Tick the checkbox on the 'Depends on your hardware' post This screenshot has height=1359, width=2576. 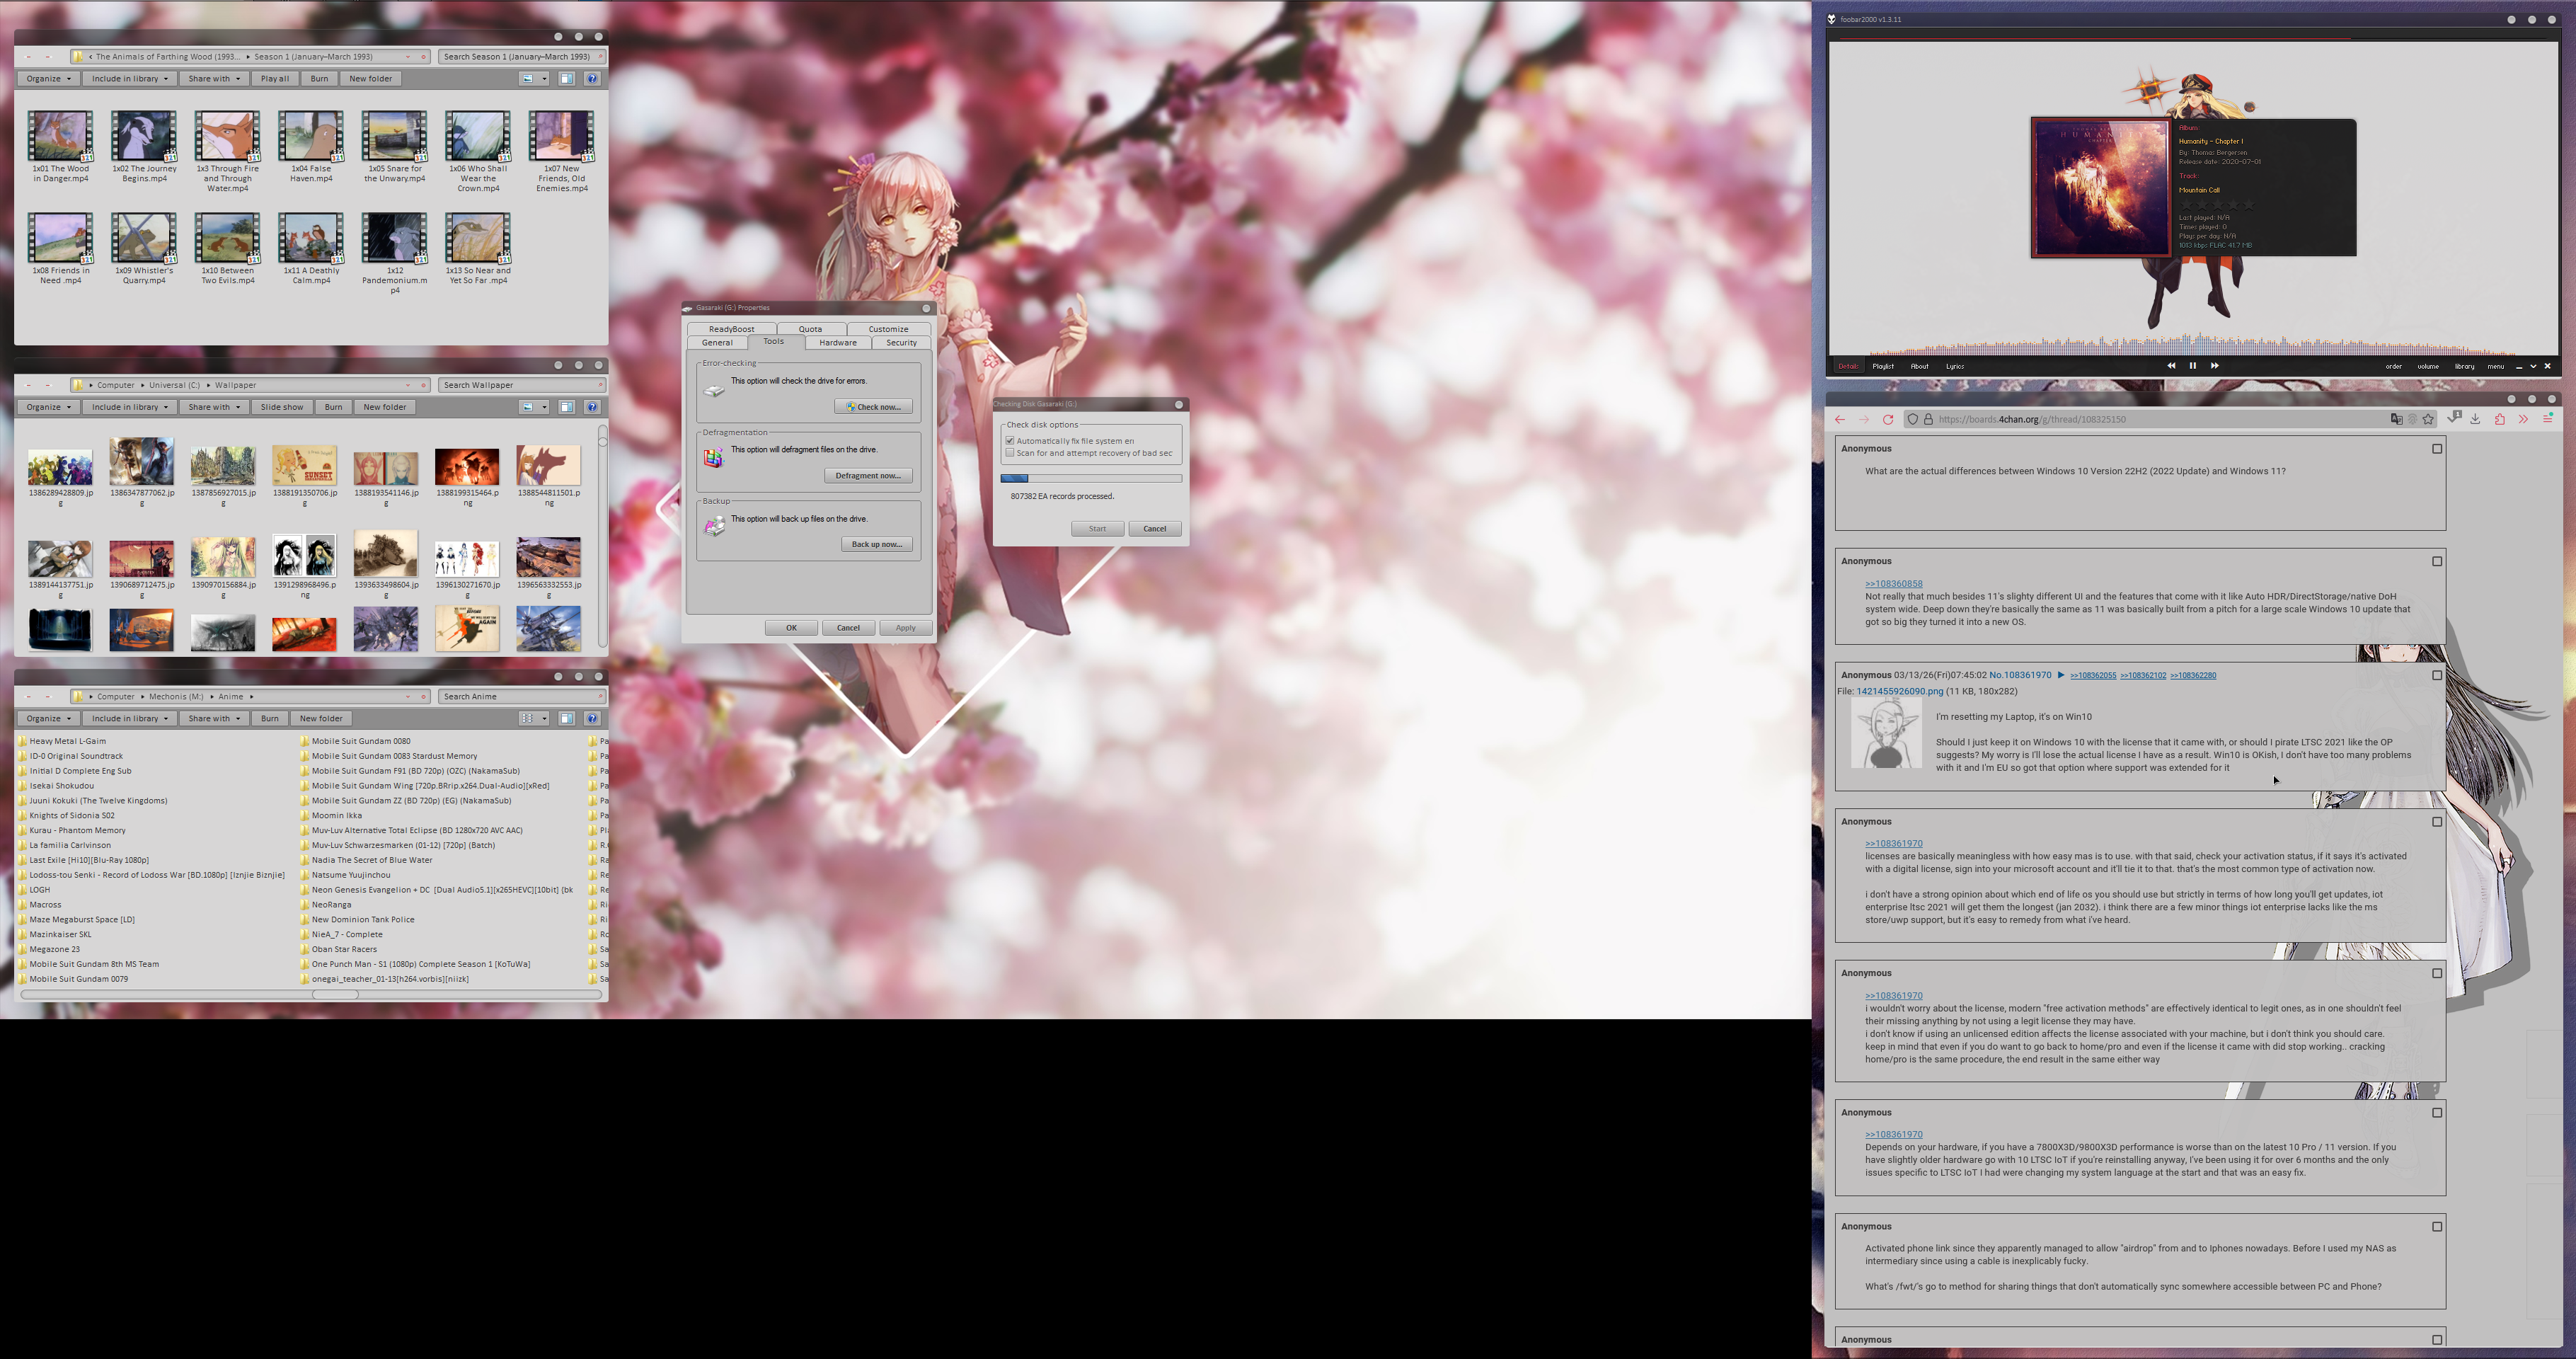point(2437,1113)
